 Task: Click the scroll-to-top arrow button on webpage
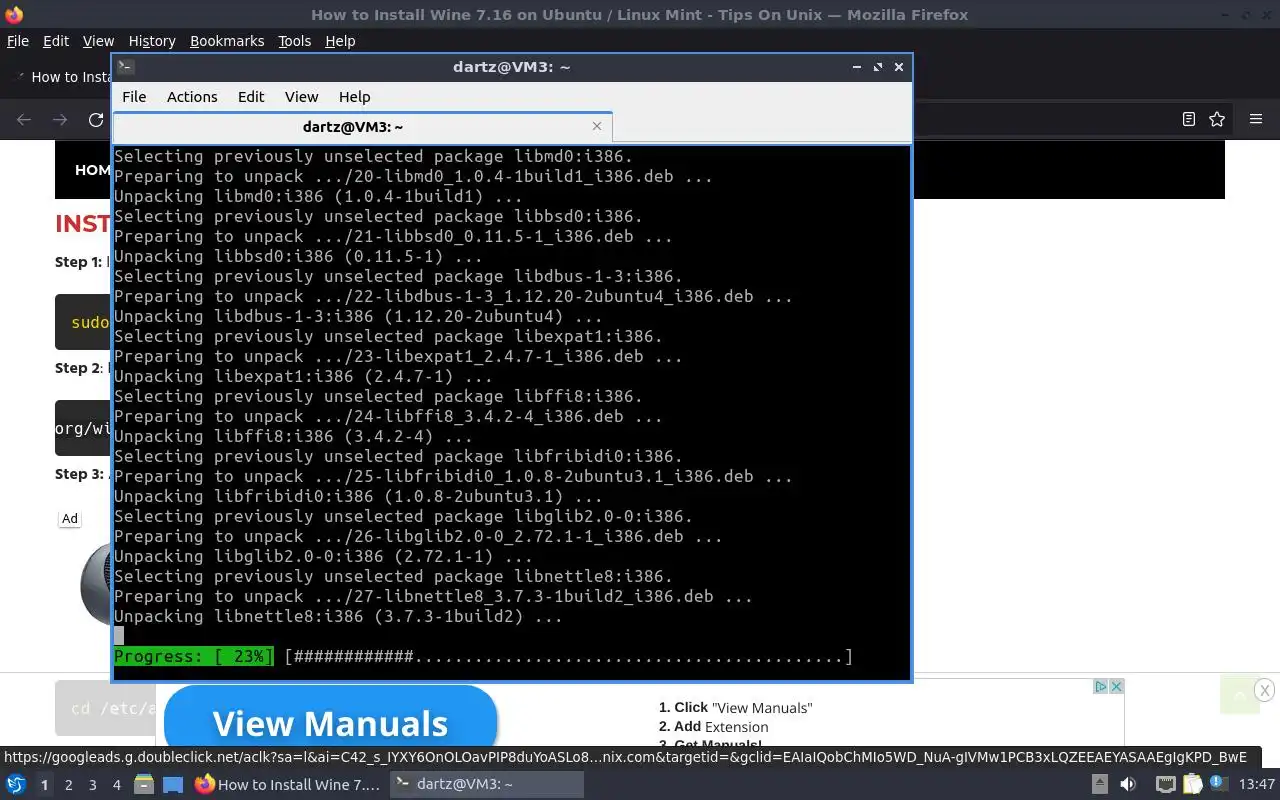click(1239, 695)
